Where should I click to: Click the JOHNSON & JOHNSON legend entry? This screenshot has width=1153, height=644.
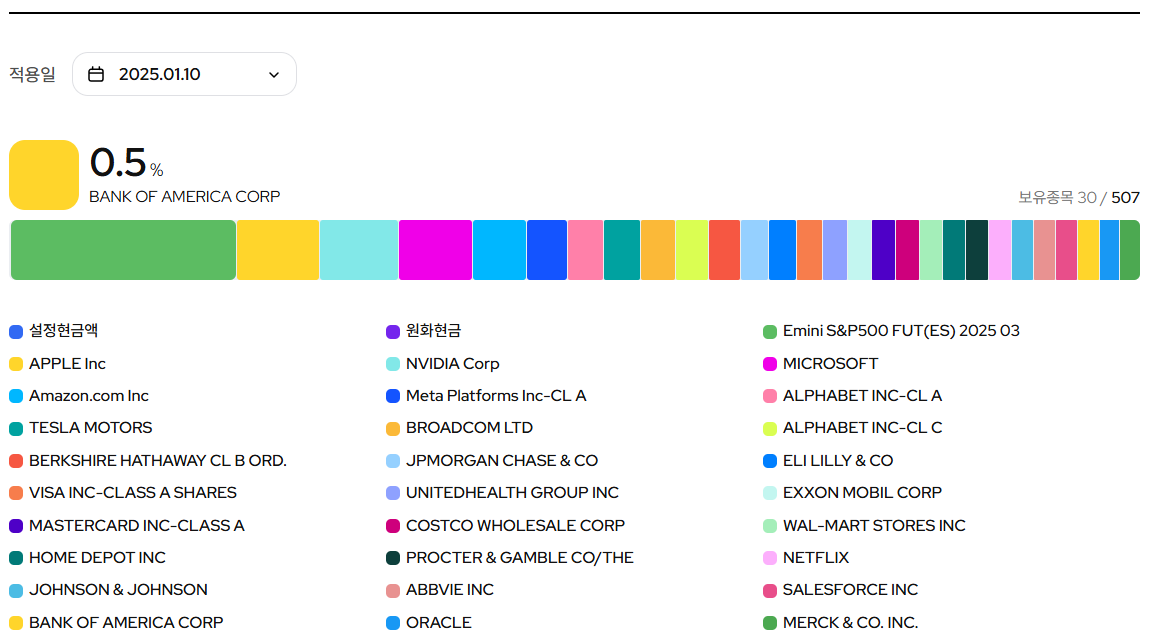pos(108,590)
